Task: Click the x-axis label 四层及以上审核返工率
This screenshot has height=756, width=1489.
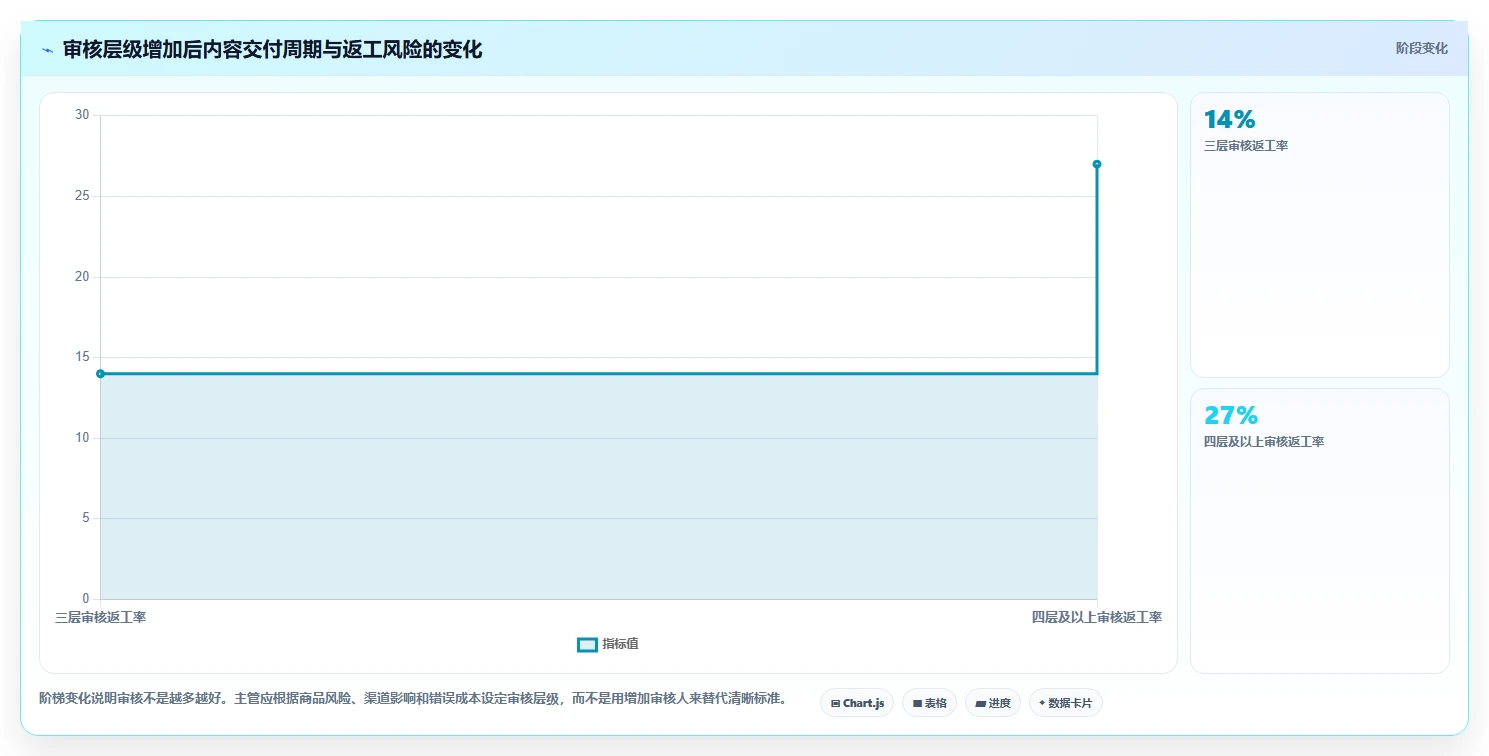Action: tap(1097, 618)
